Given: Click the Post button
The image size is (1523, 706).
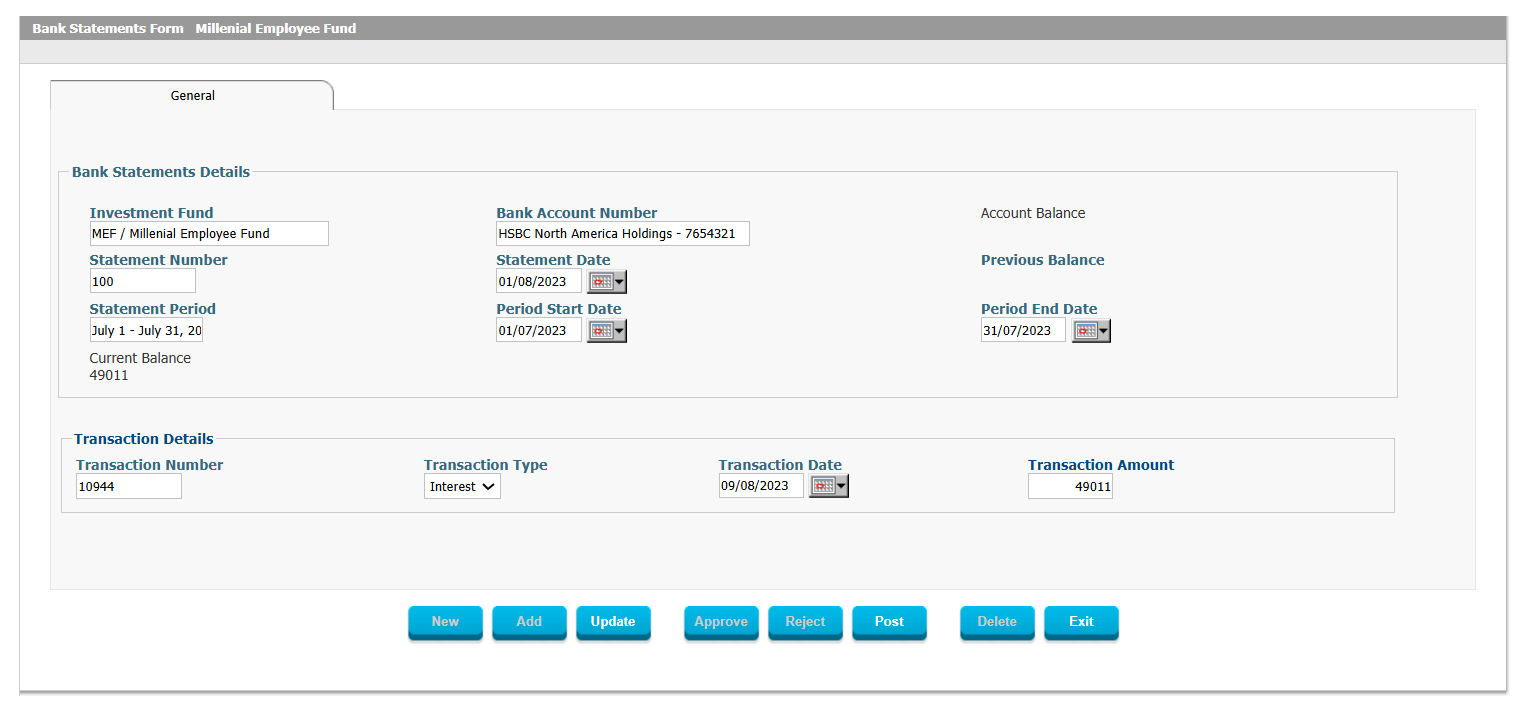Looking at the screenshot, I should pos(889,622).
